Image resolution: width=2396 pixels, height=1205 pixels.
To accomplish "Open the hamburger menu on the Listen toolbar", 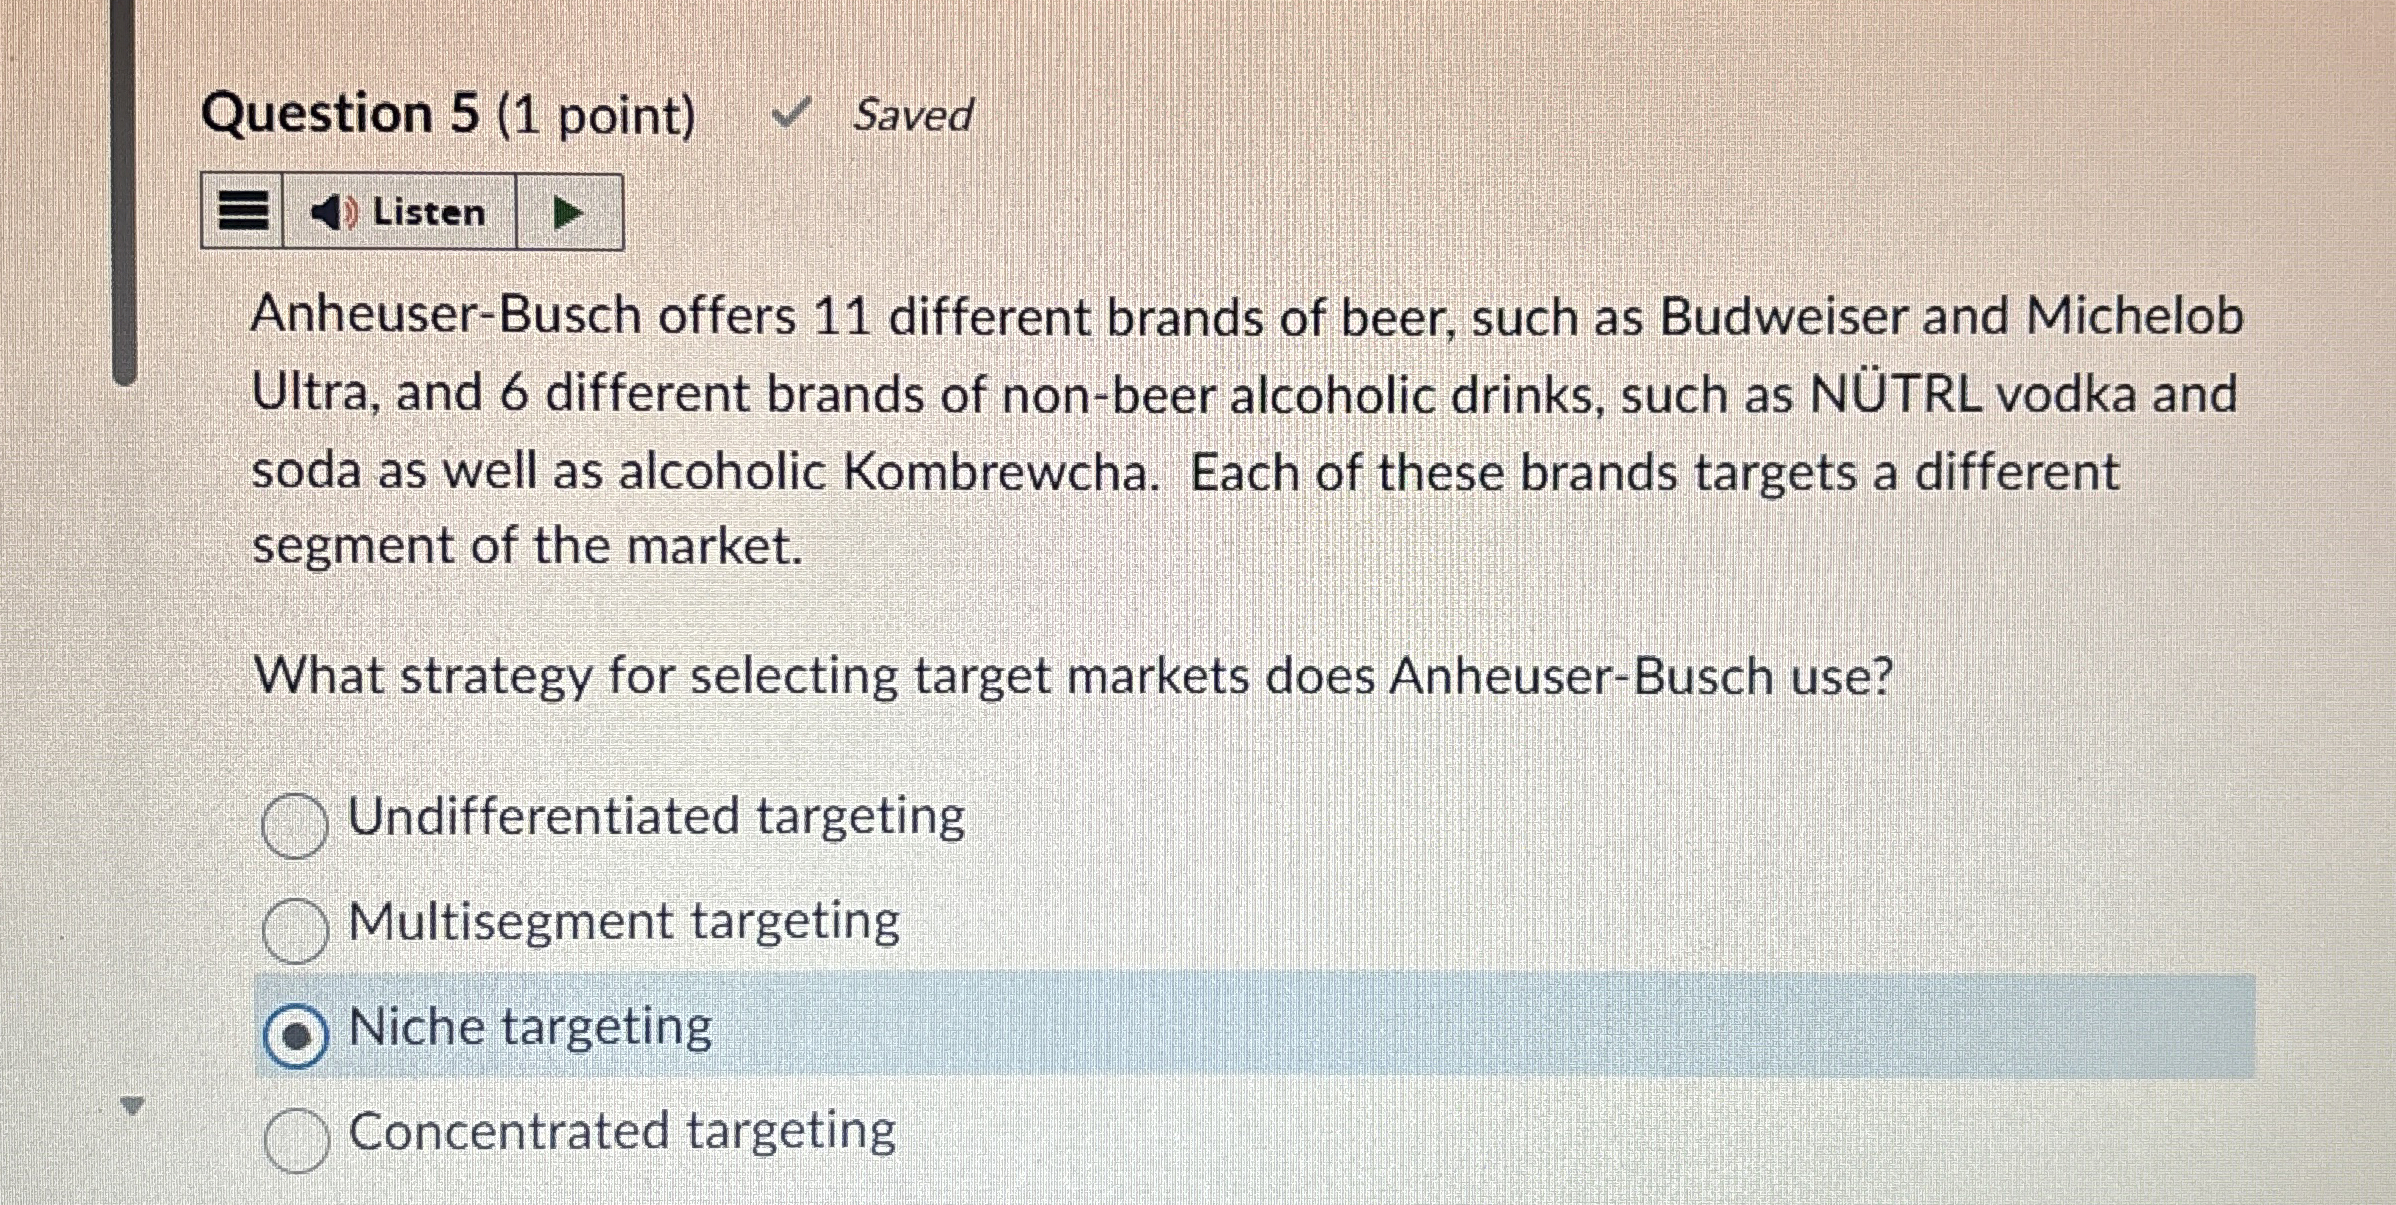I will click(243, 211).
